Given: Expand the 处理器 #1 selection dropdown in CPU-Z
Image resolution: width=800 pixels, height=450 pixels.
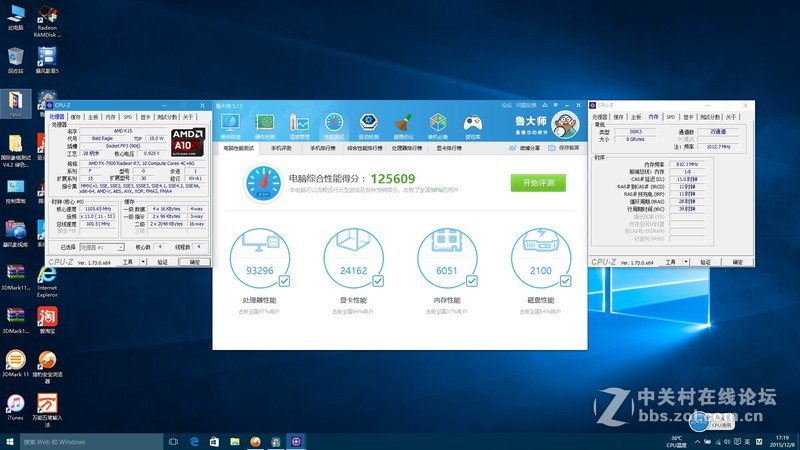Looking at the screenshot, I should pos(121,247).
